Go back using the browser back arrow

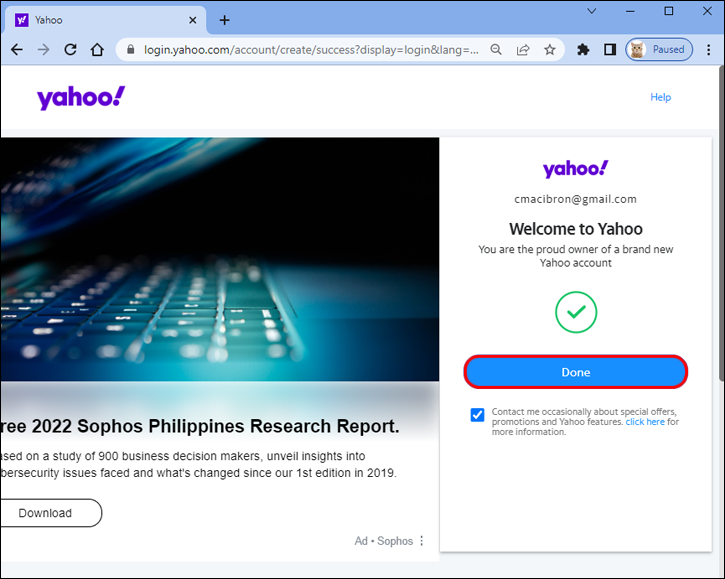tap(17, 49)
